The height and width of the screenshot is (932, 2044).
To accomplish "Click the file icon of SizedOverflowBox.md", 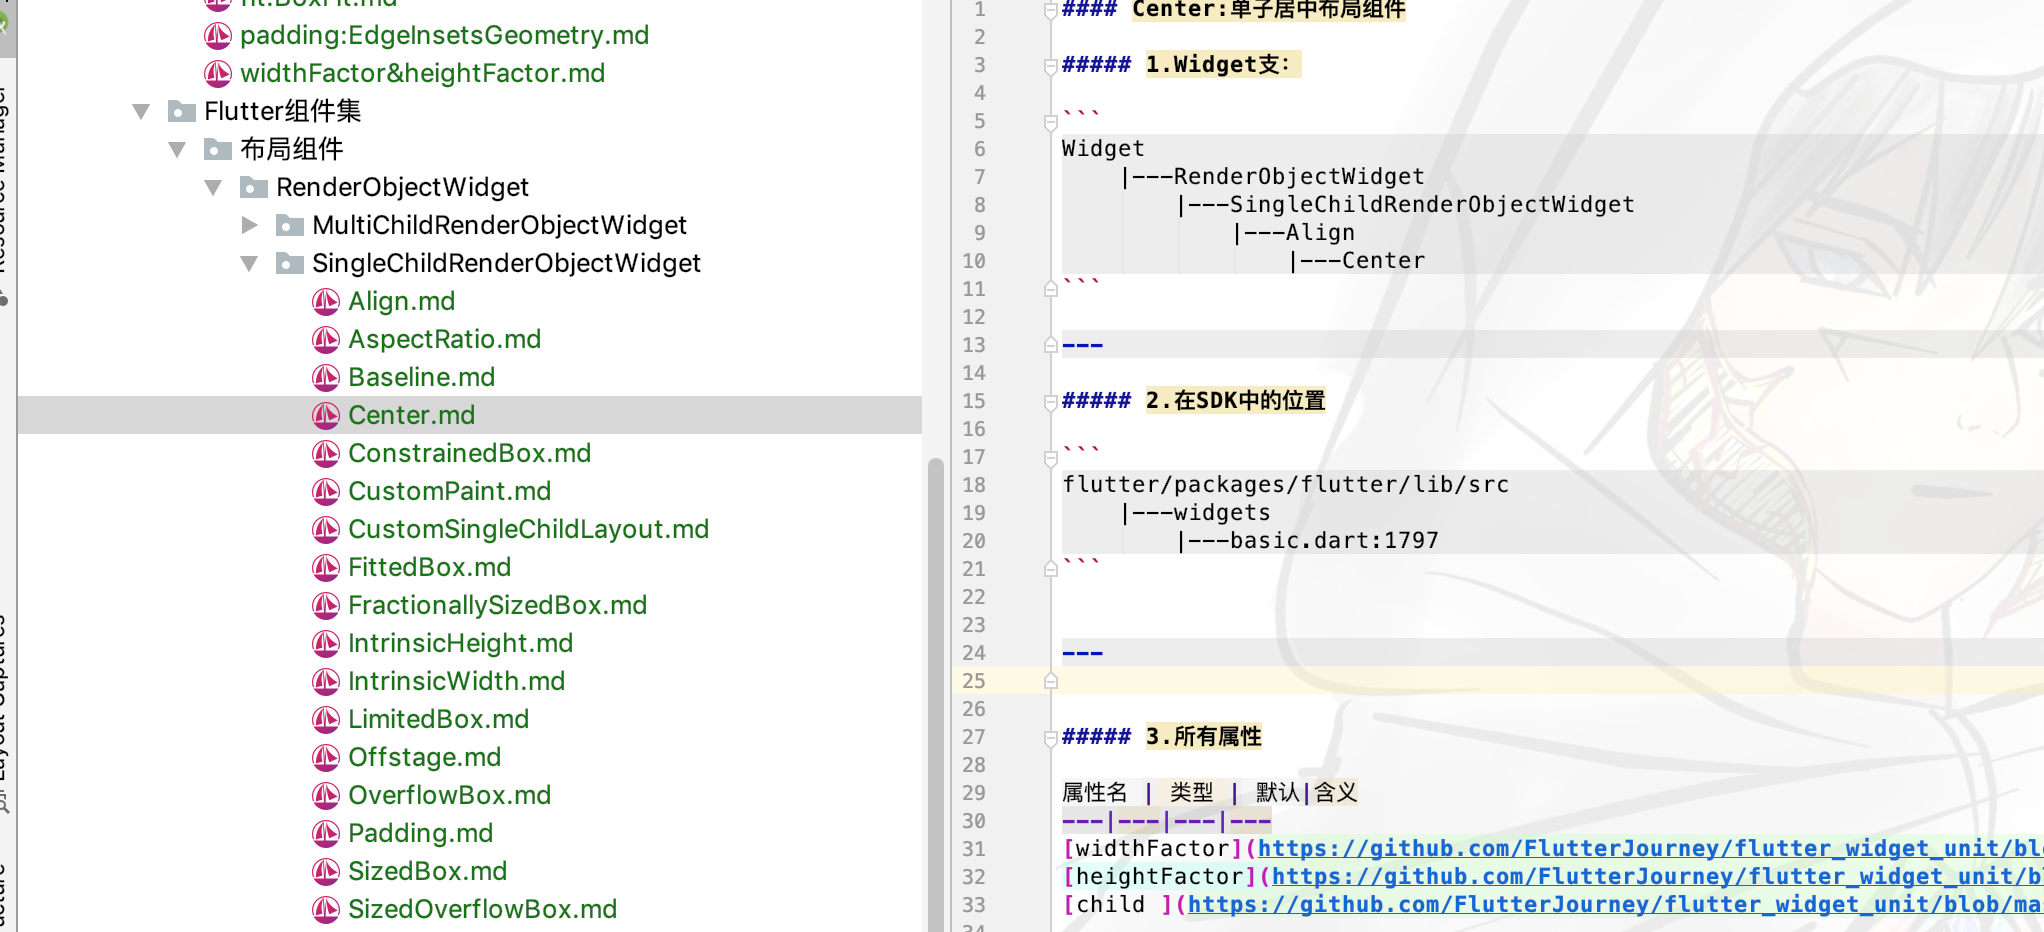I will (326, 909).
